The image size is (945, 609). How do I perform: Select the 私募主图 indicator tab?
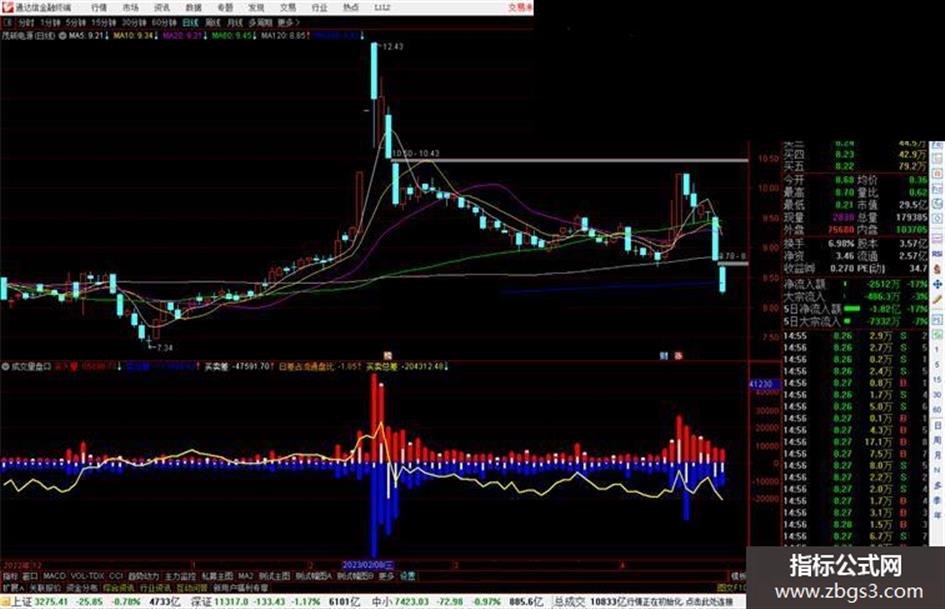[x=217, y=576]
